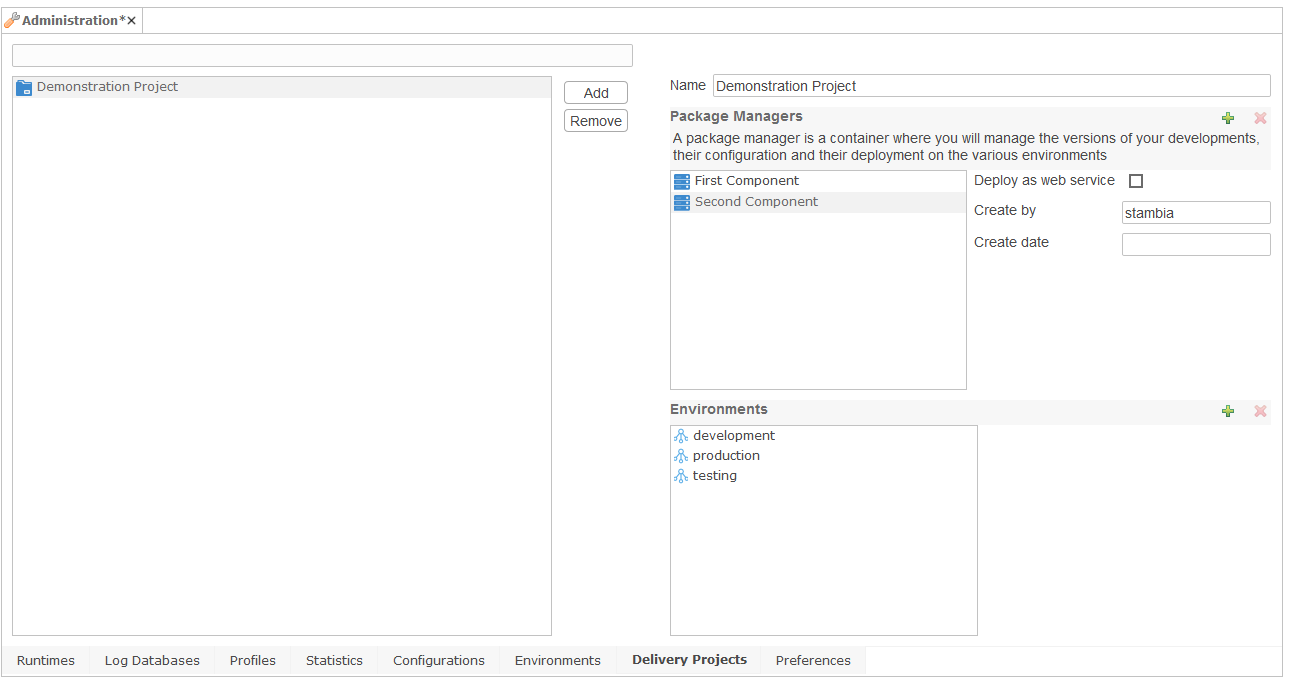Select the First Component package manager
Viewport: 1291px width, 681px height.
(746, 181)
